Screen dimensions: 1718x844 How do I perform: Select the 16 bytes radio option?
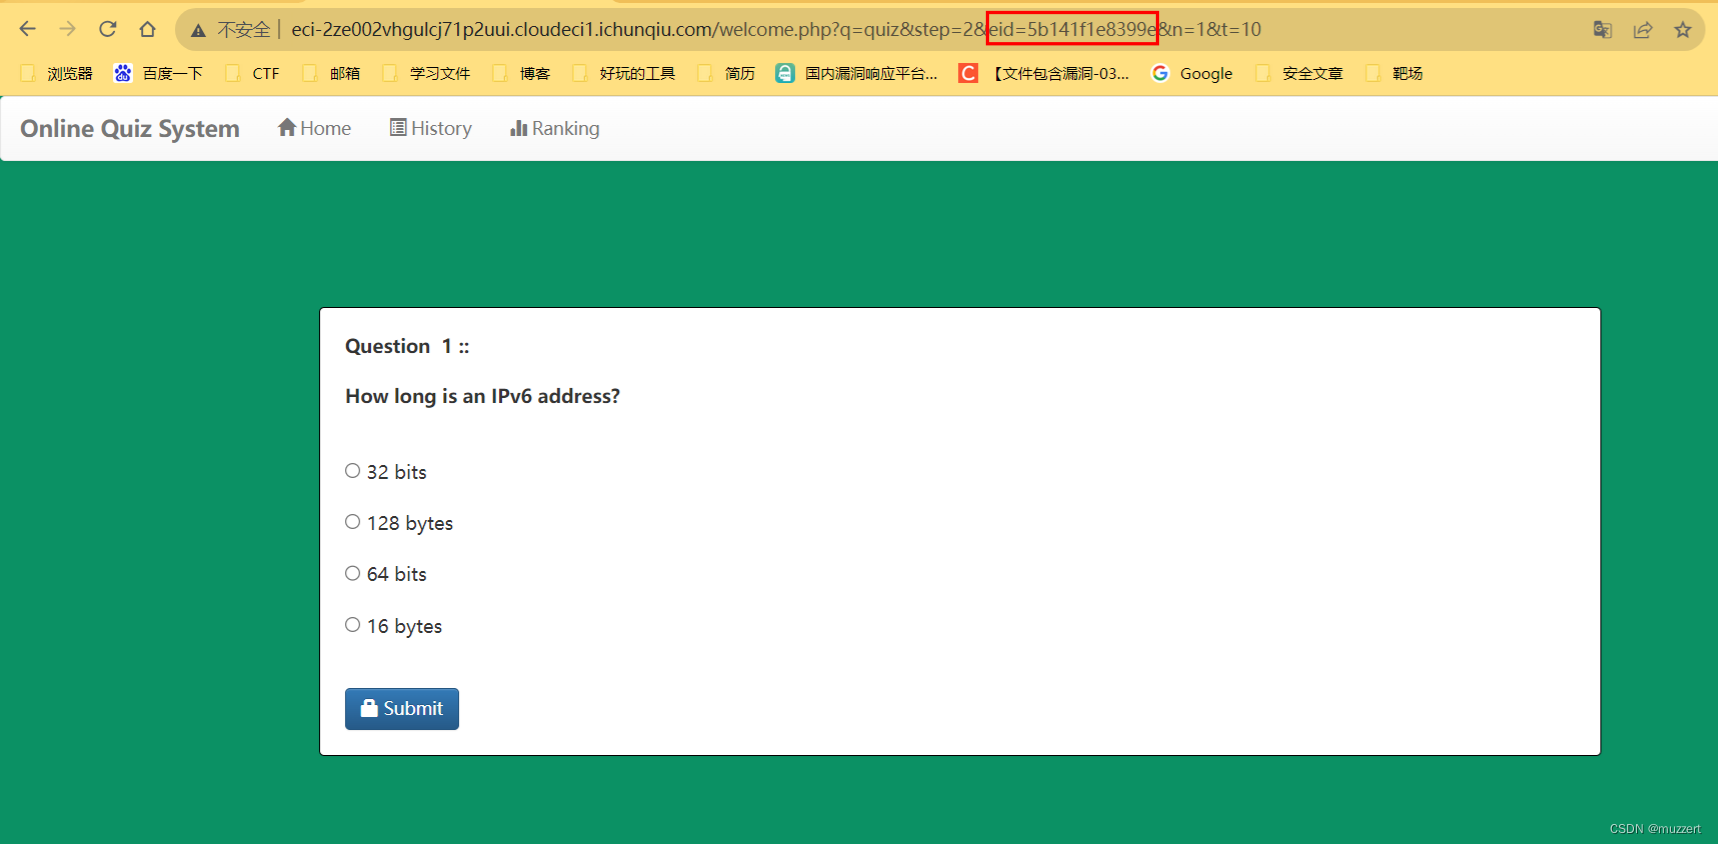pos(353,625)
